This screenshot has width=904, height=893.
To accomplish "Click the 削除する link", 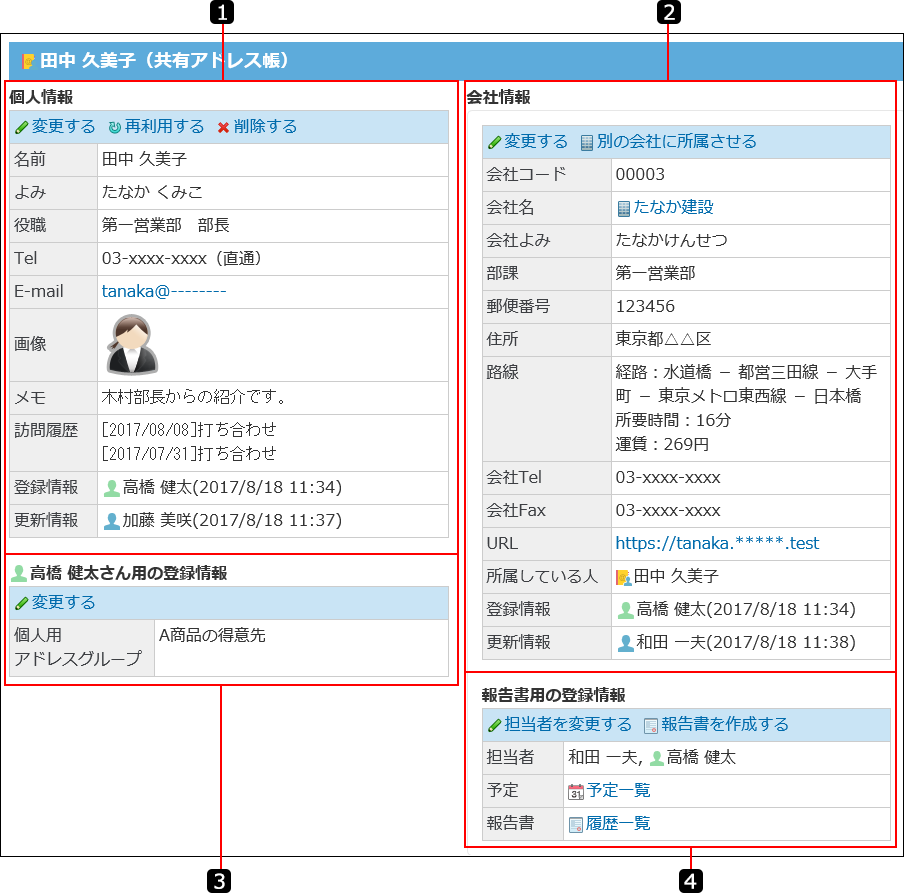I will 265,126.
